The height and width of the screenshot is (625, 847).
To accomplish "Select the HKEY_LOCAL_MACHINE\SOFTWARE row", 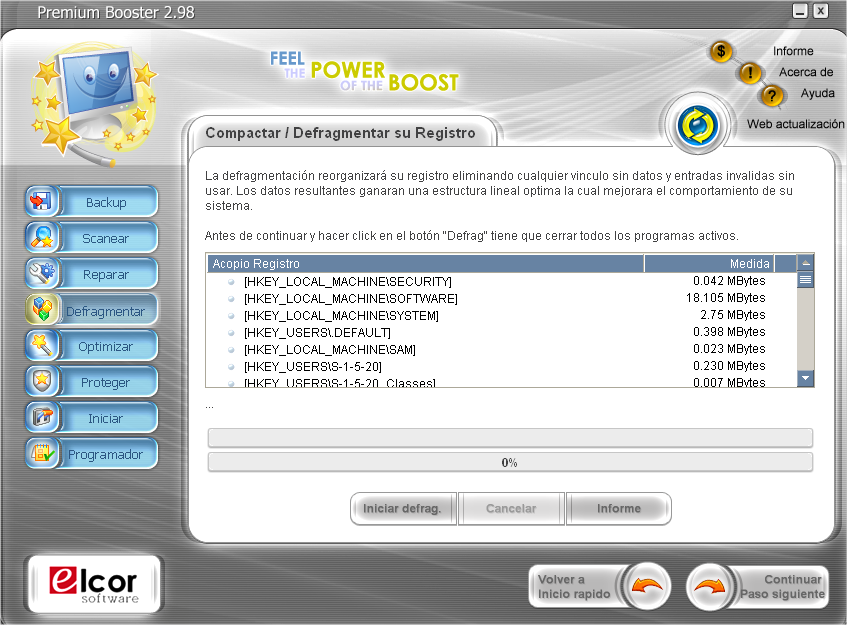I will (501, 298).
